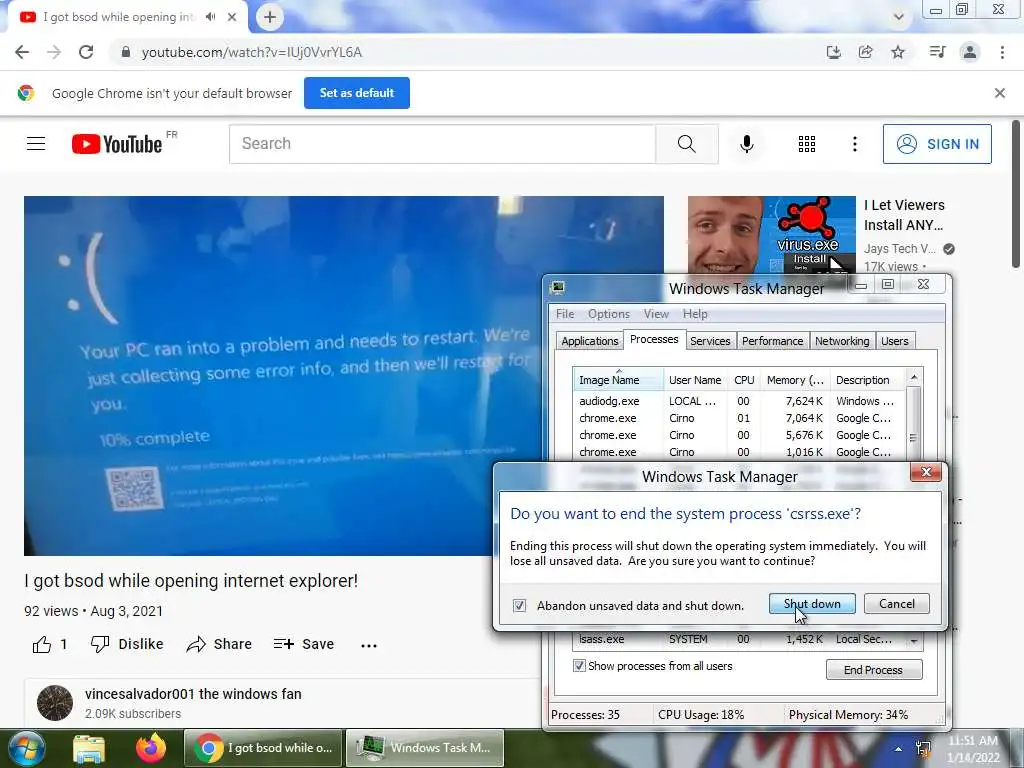Like the video with thumbs up
This screenshot has width=1024, height=768.
coord(42,645)
